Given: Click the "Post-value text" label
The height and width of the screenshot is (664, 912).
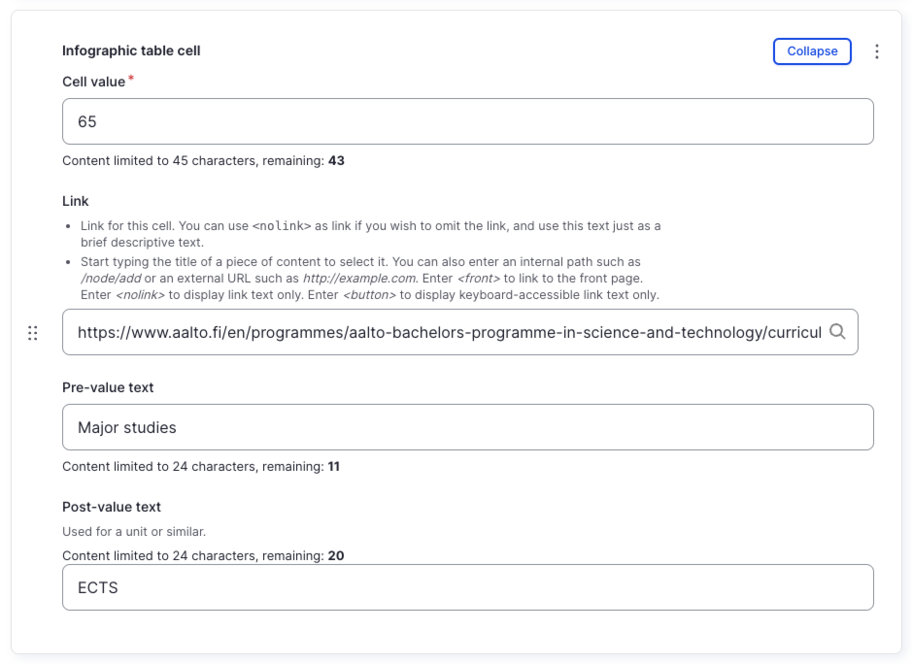Looking at the screenshot, I should (111, 507).
